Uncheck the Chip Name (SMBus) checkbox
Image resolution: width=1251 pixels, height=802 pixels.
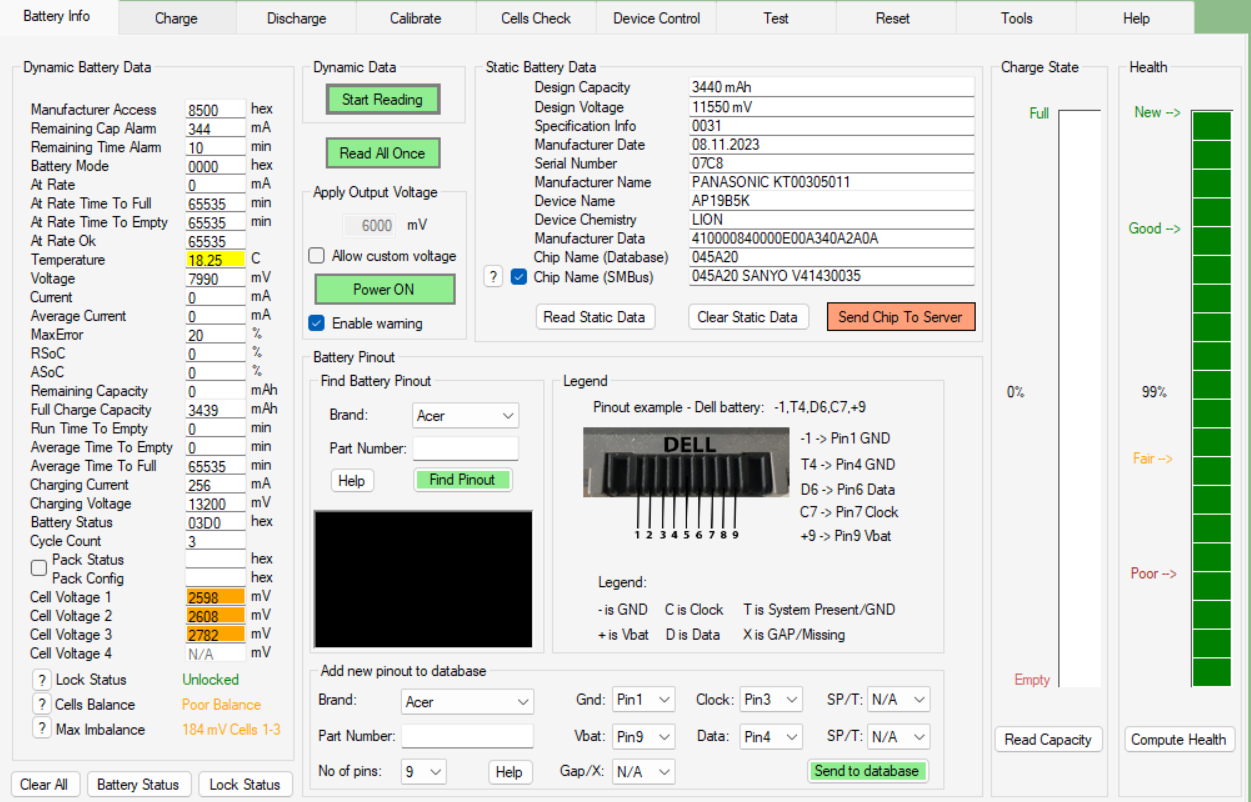pos(519,277)
